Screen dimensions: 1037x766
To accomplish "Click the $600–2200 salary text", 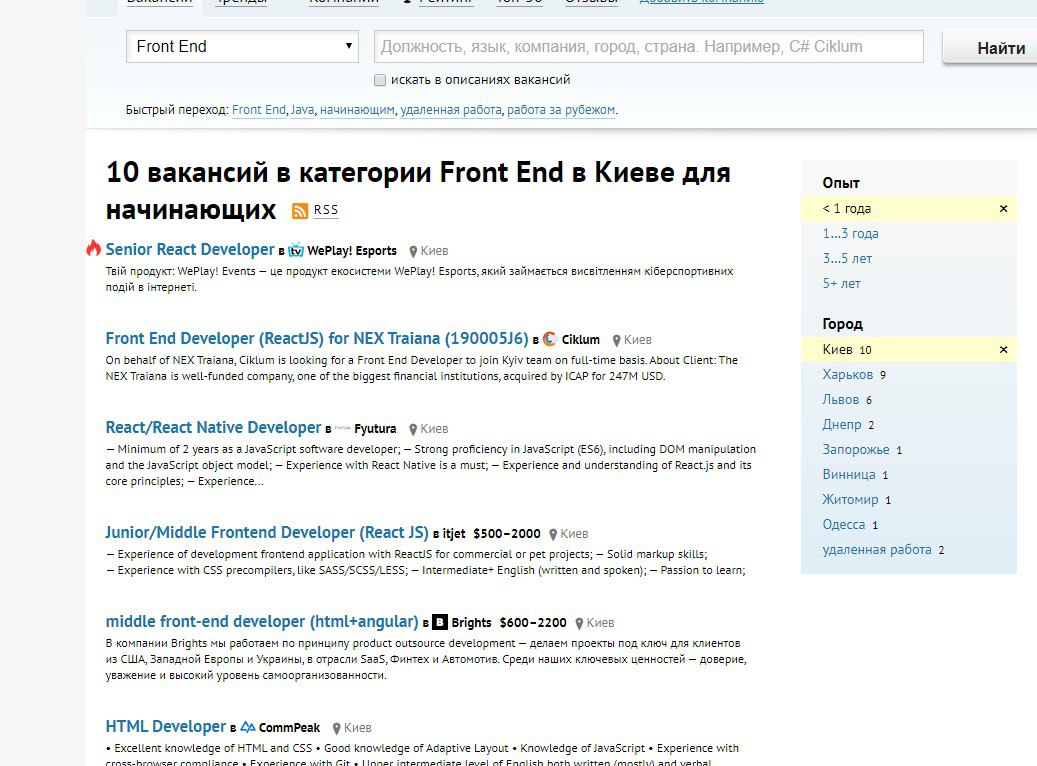I will (533, 623).
